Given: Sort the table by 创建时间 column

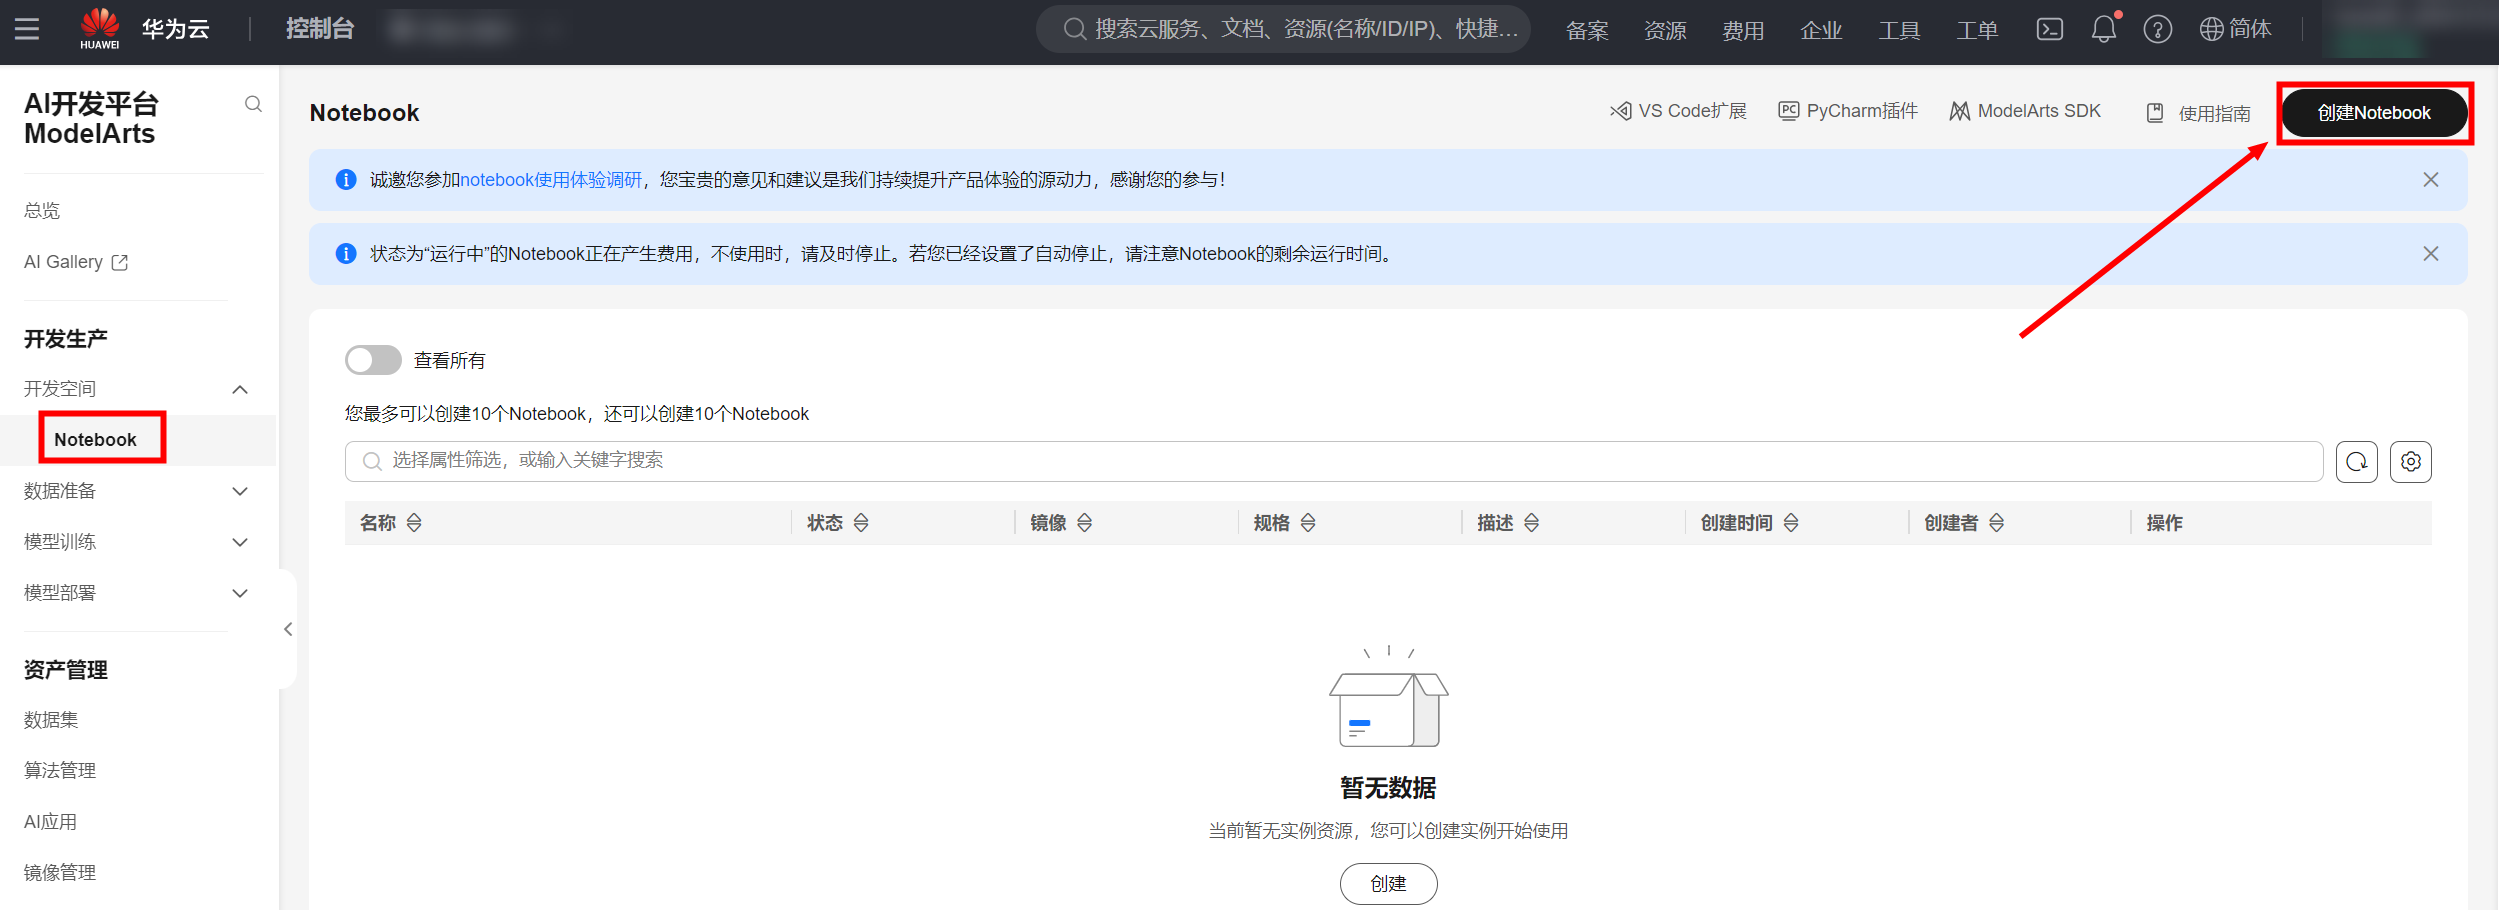Looking at the screenshot, I should (1791, 523).
